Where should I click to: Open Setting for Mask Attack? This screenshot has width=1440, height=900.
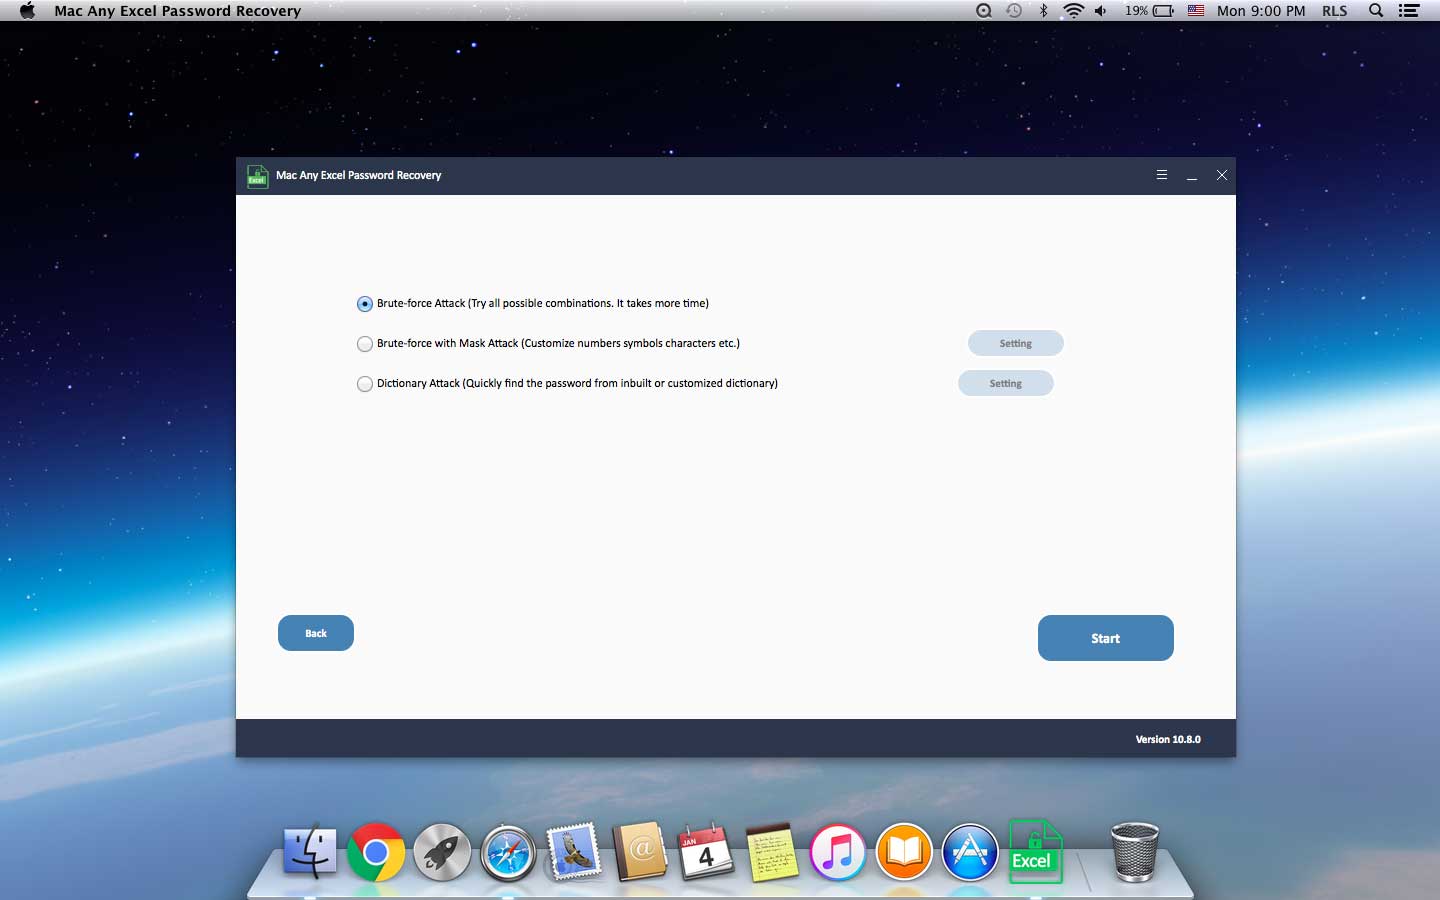click(x=1015, y=343)
